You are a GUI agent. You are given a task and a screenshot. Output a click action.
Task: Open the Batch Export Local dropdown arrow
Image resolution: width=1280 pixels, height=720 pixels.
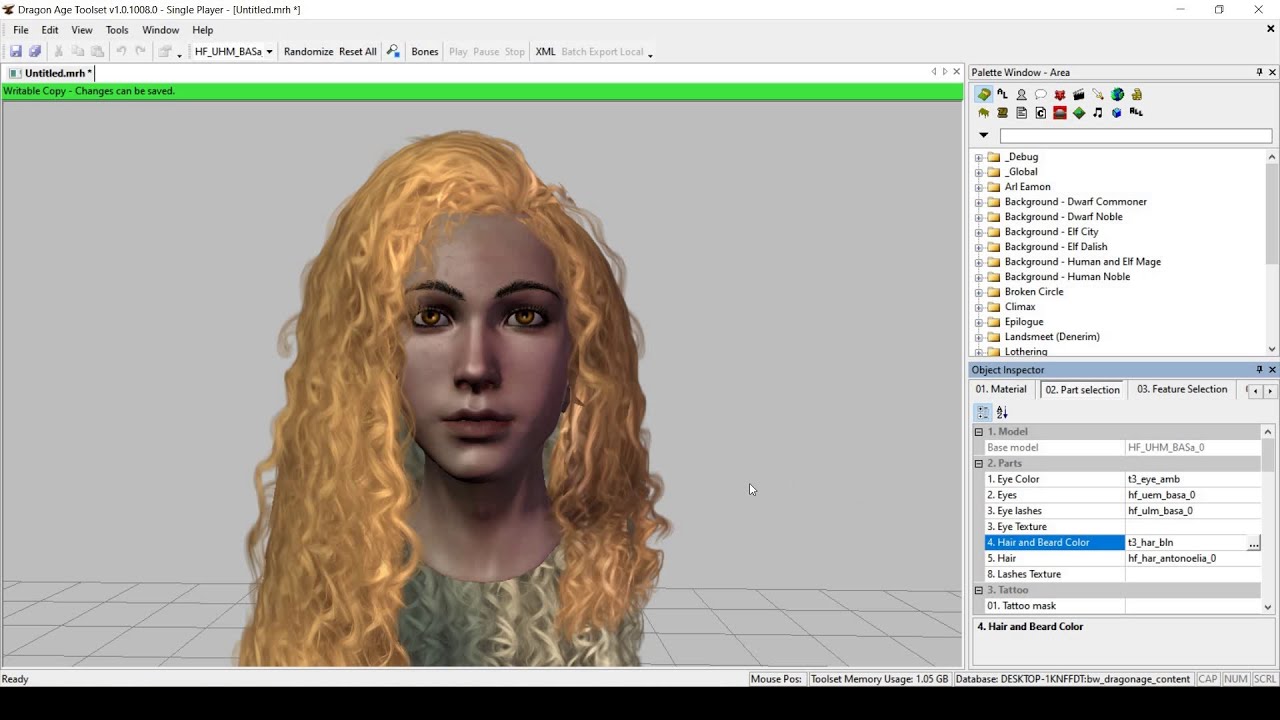[x=650, y=54]
